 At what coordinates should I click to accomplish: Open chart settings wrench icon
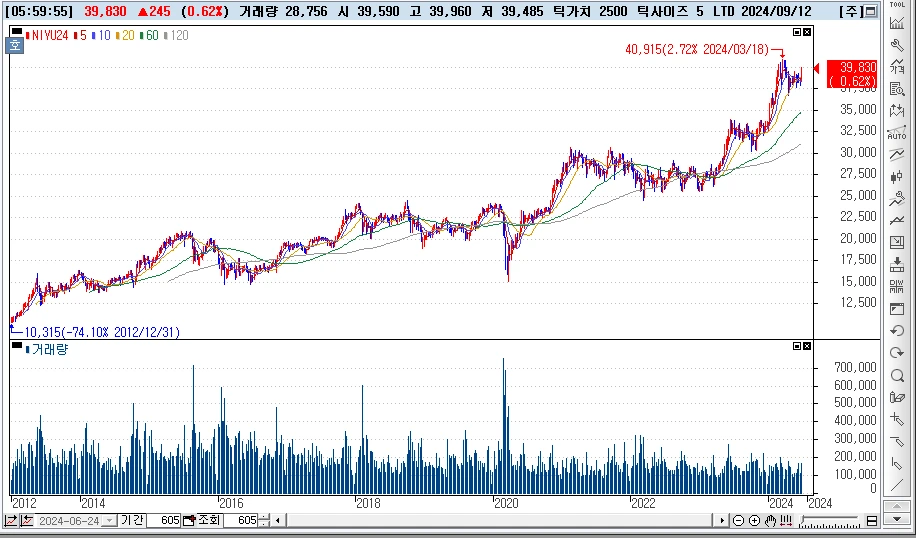pyautogui.click(x=897, y=45)
